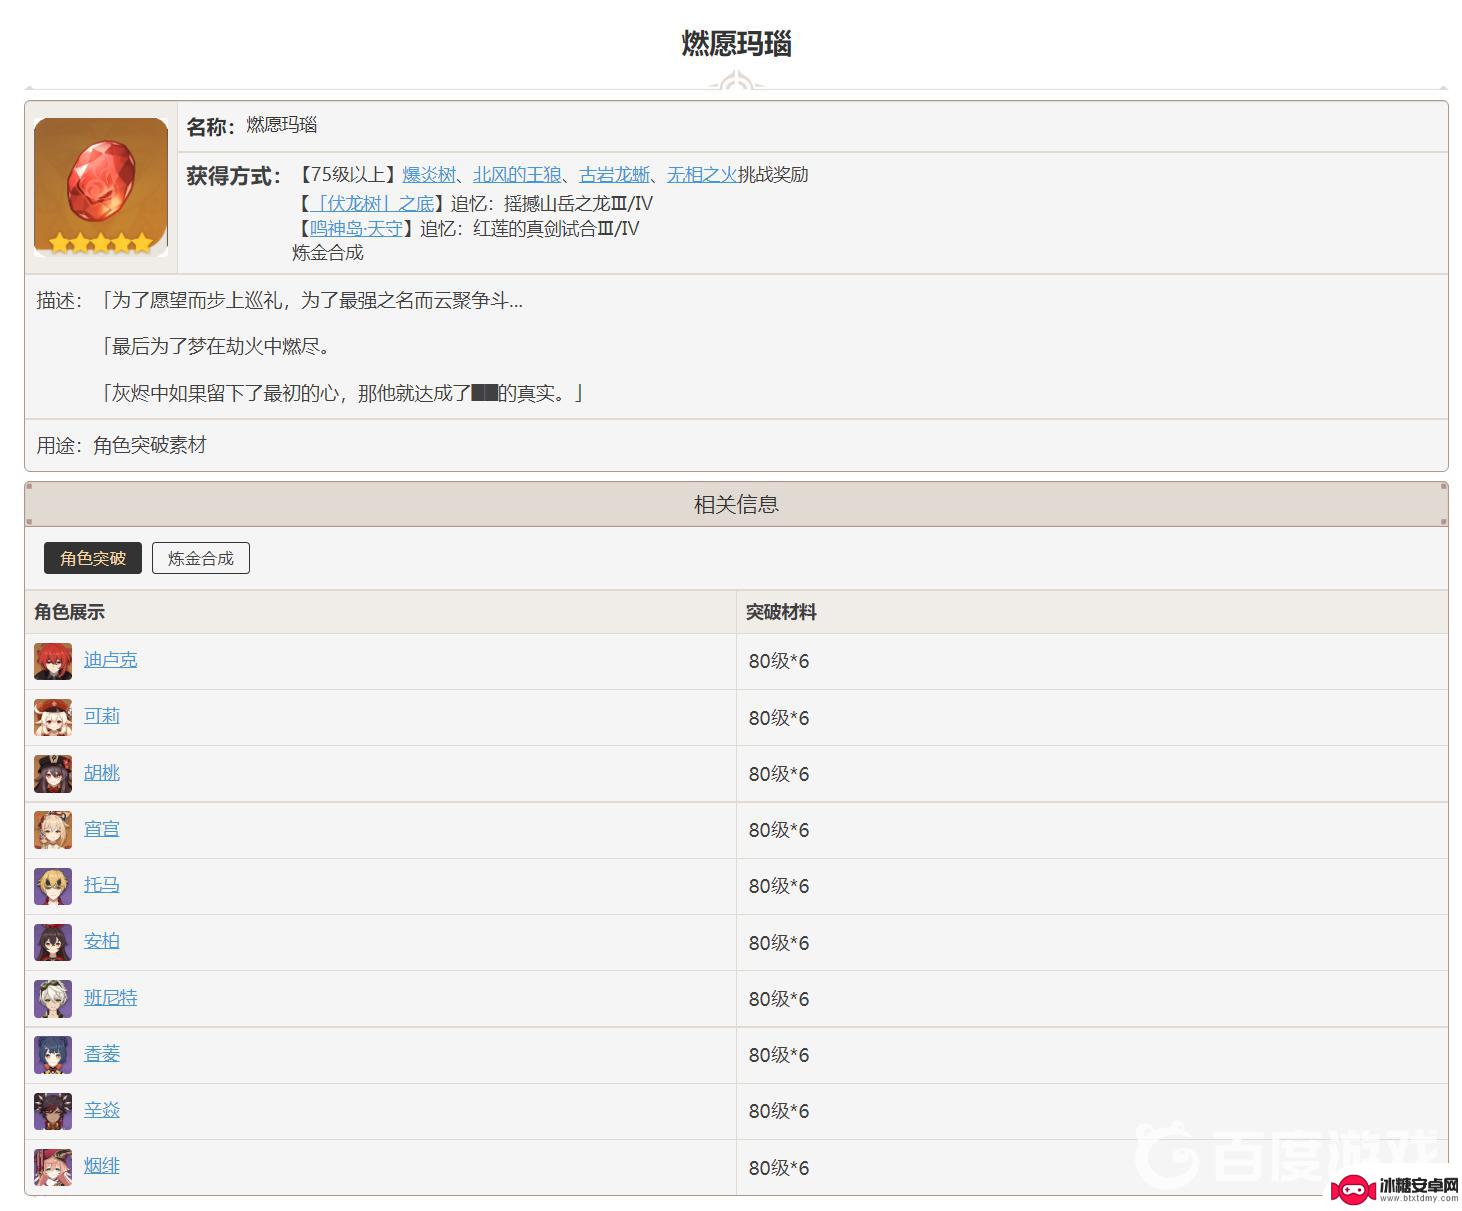Switch to the 炼金合成 tab

[x=201, y=558]
